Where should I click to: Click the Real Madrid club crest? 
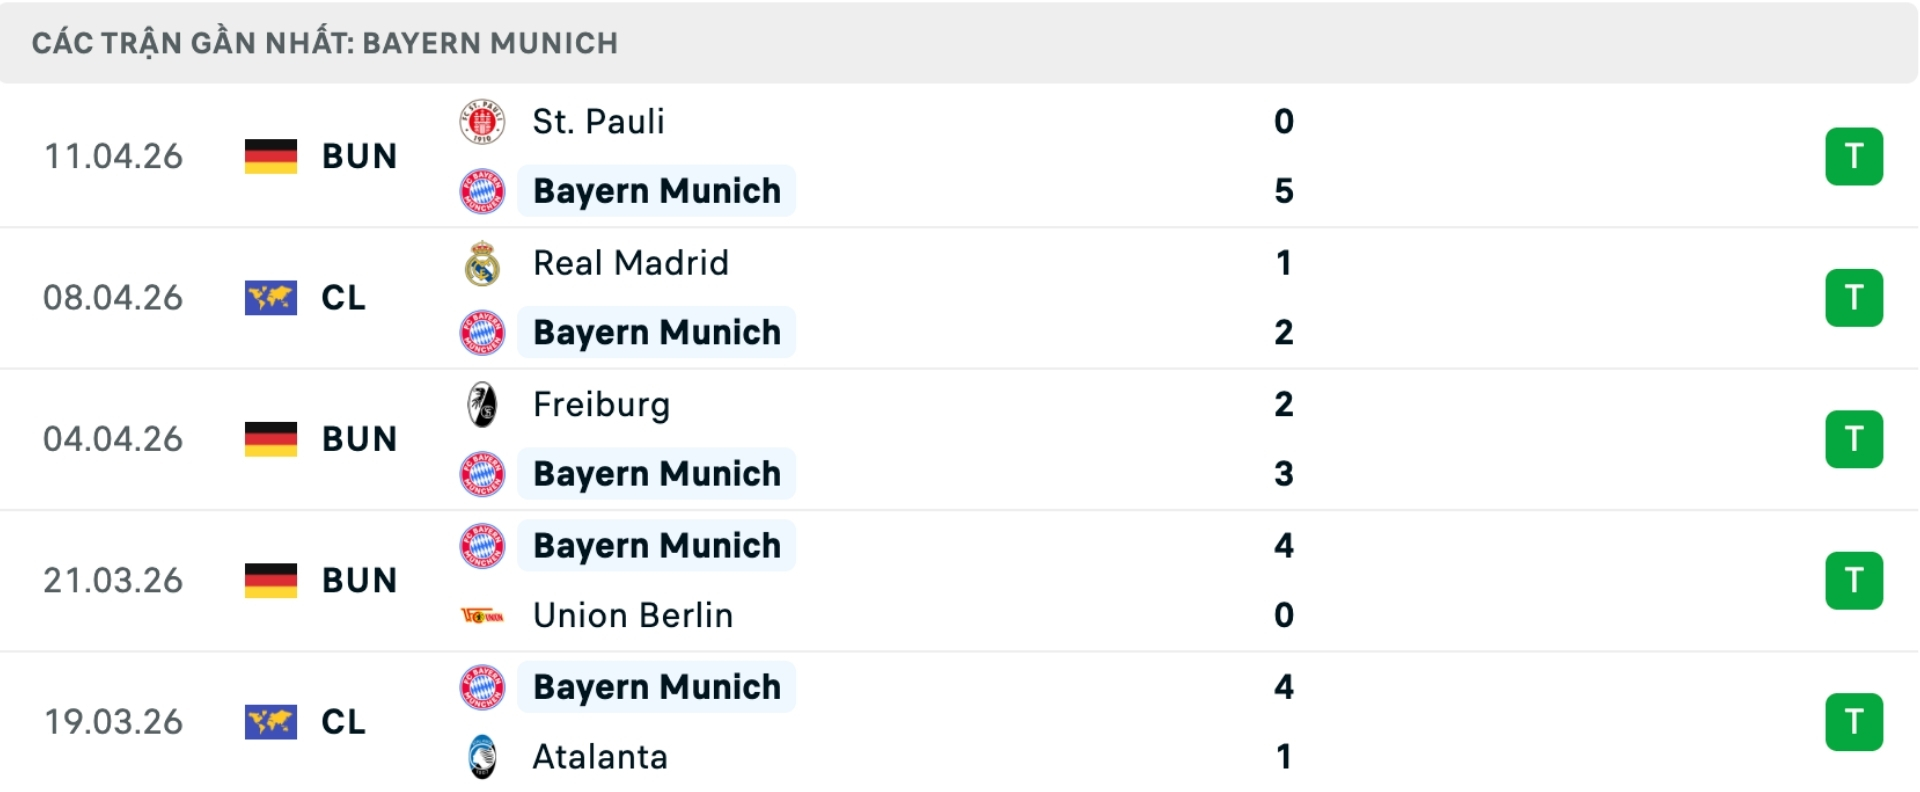[x=482, y=264]
